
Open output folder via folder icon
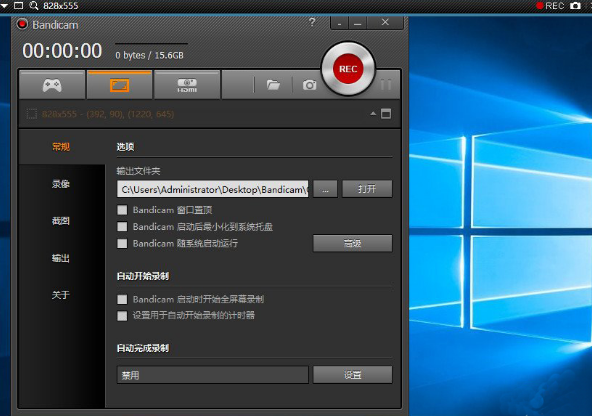point(273,85)
